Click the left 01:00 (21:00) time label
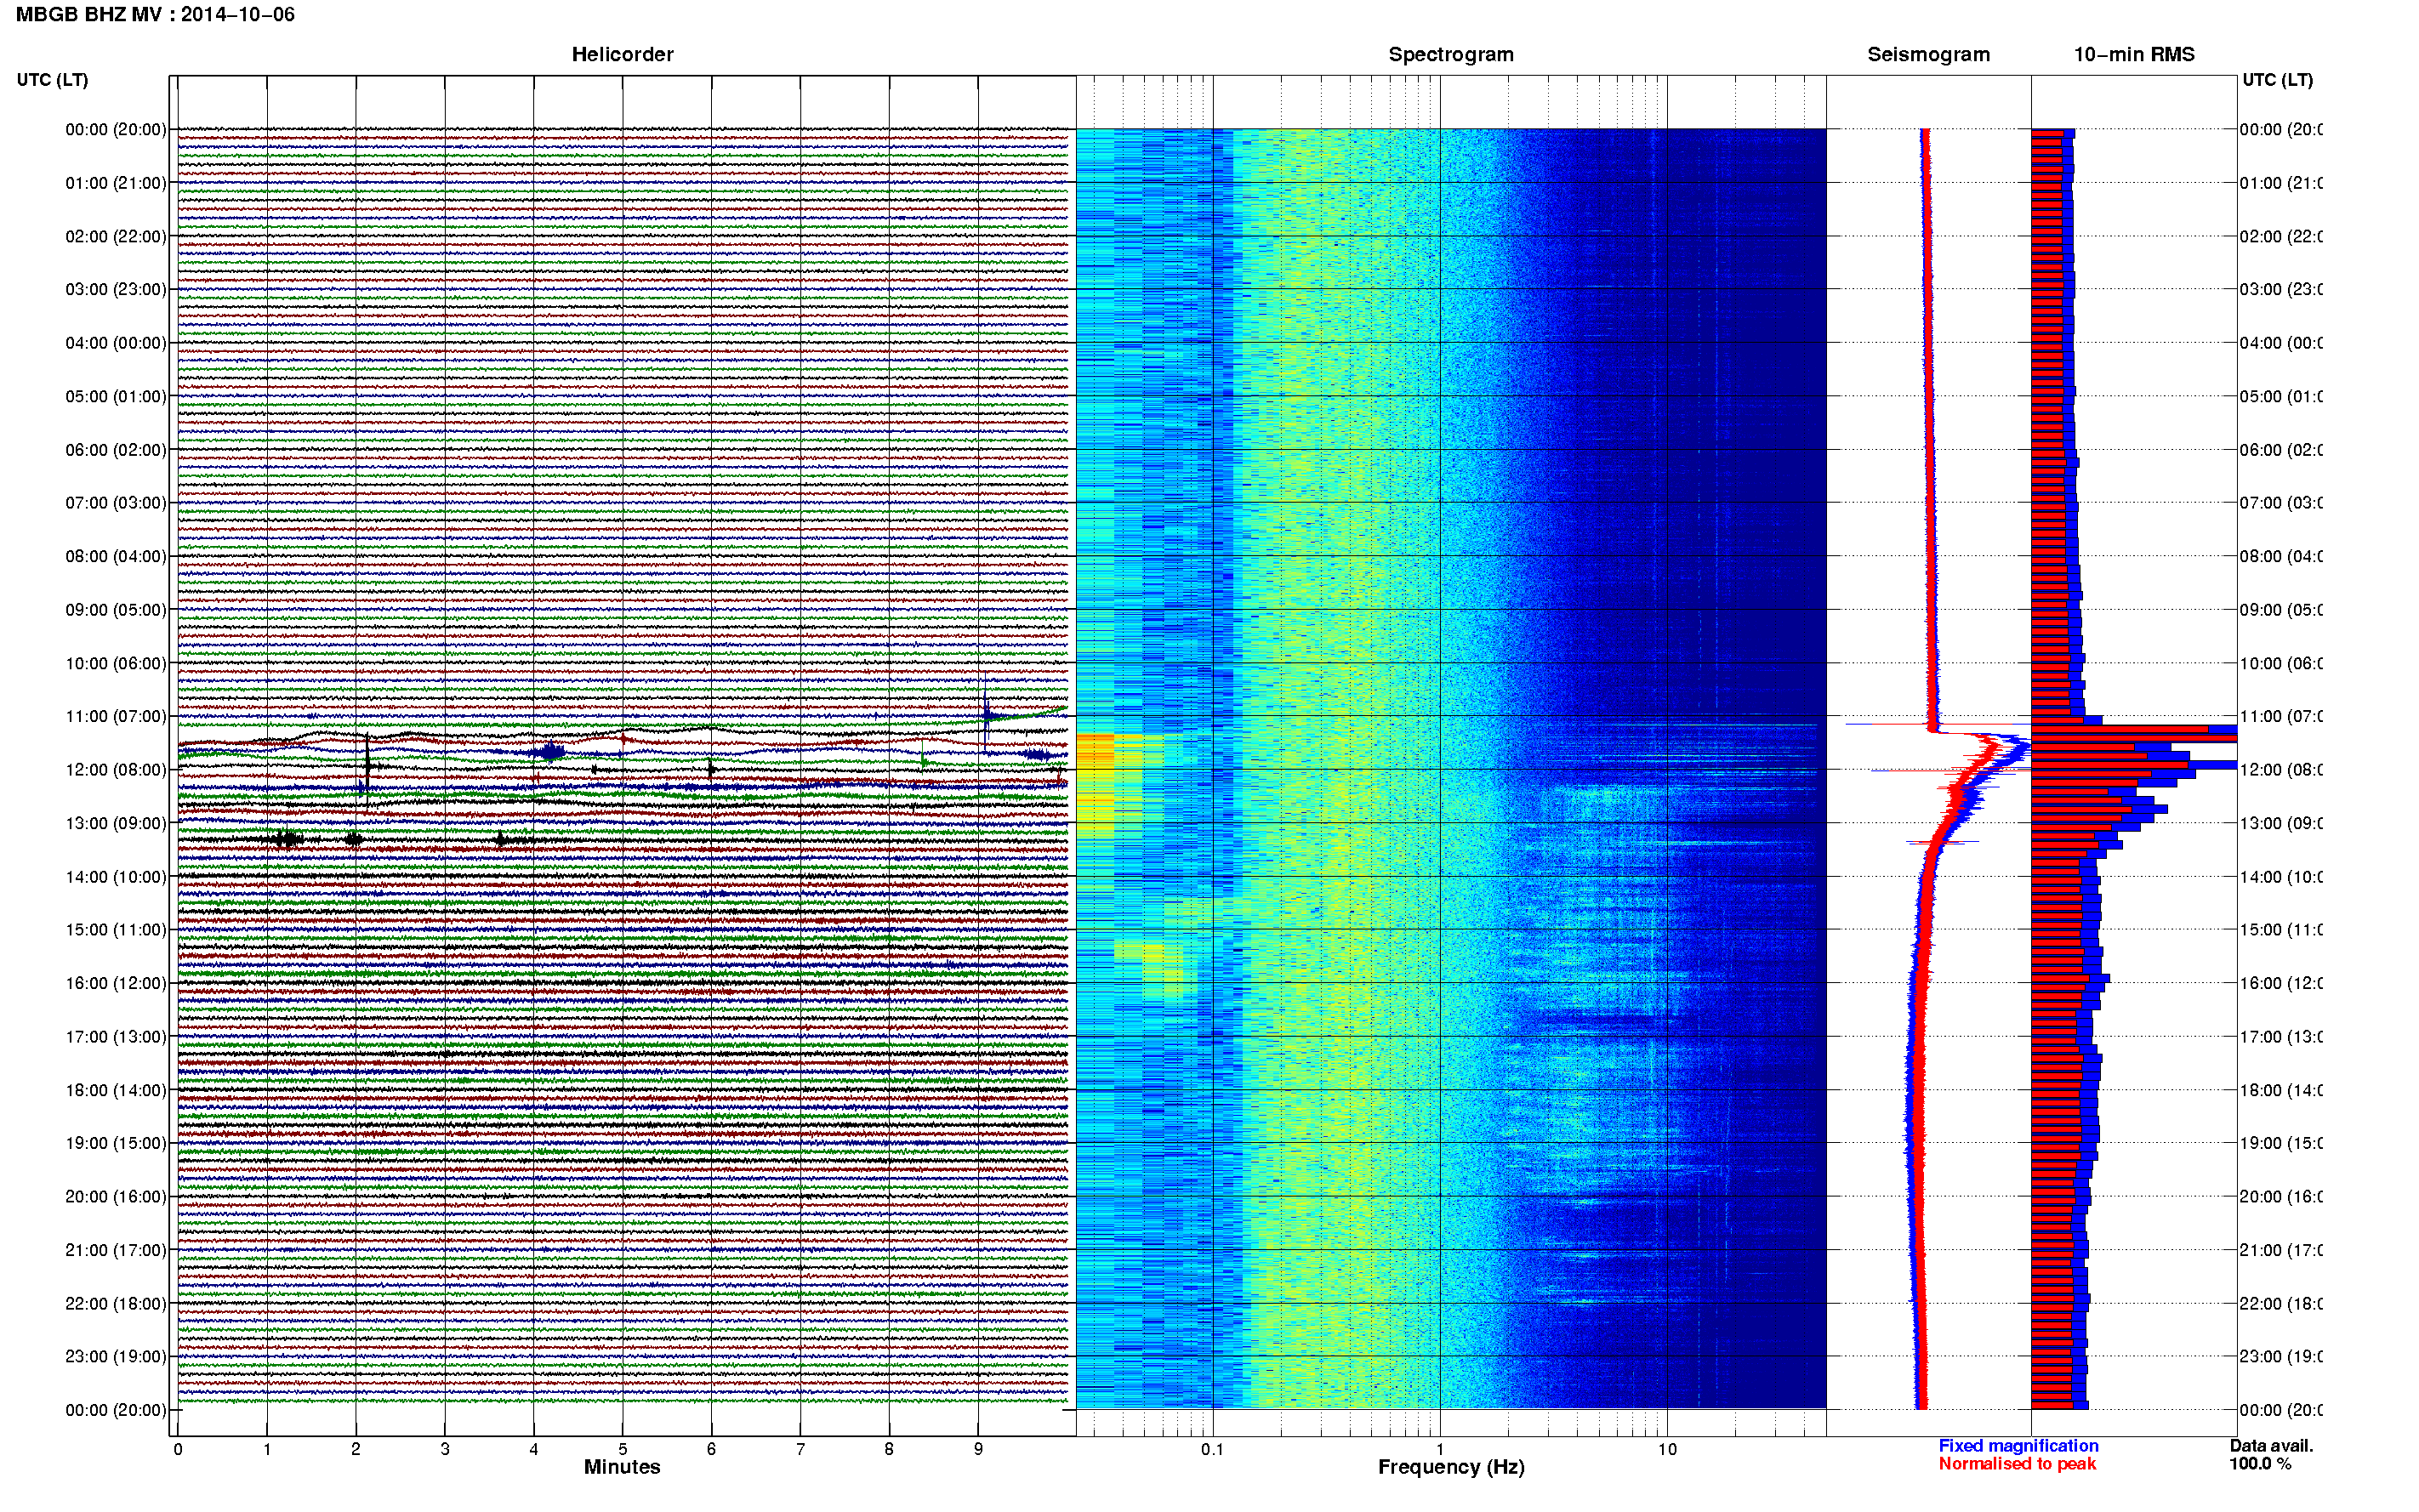Viewport: 2419px width, 1512px height. [x=116, y=183]
